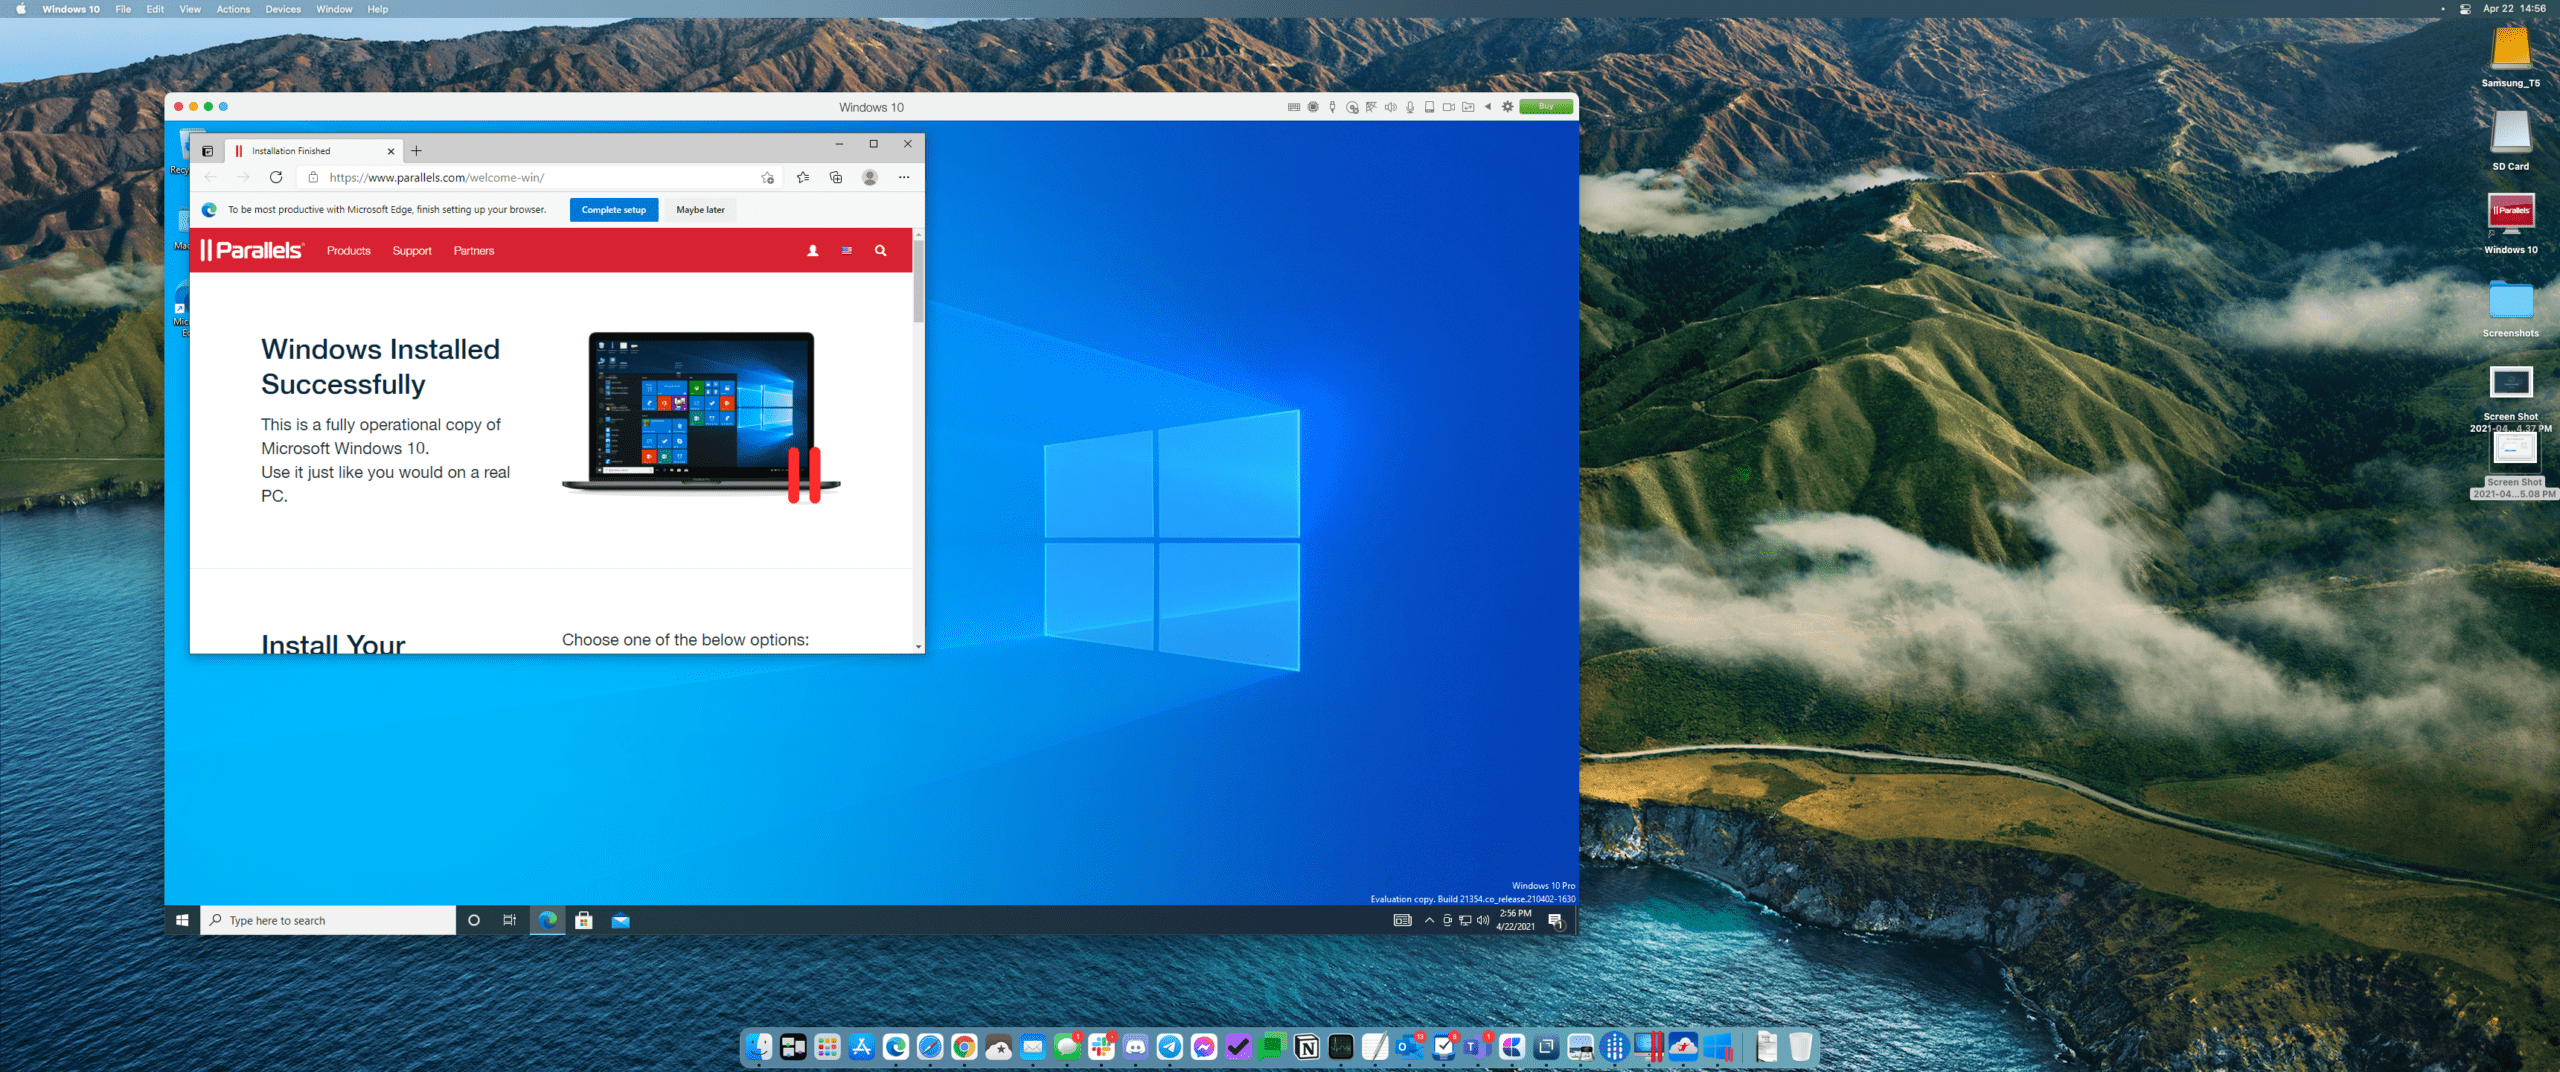Collapse Parallels toolbar icons with left arrow
The width and height of the screenshot is (2560, 1072).
click(1488, 106)
